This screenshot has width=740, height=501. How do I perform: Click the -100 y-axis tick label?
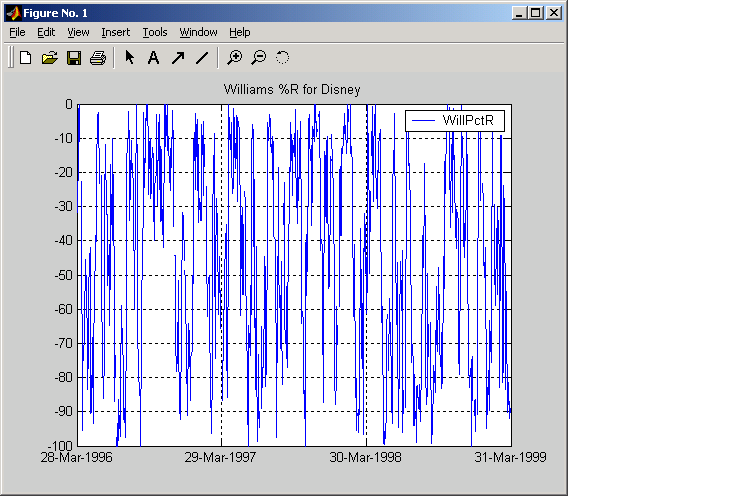61,446
